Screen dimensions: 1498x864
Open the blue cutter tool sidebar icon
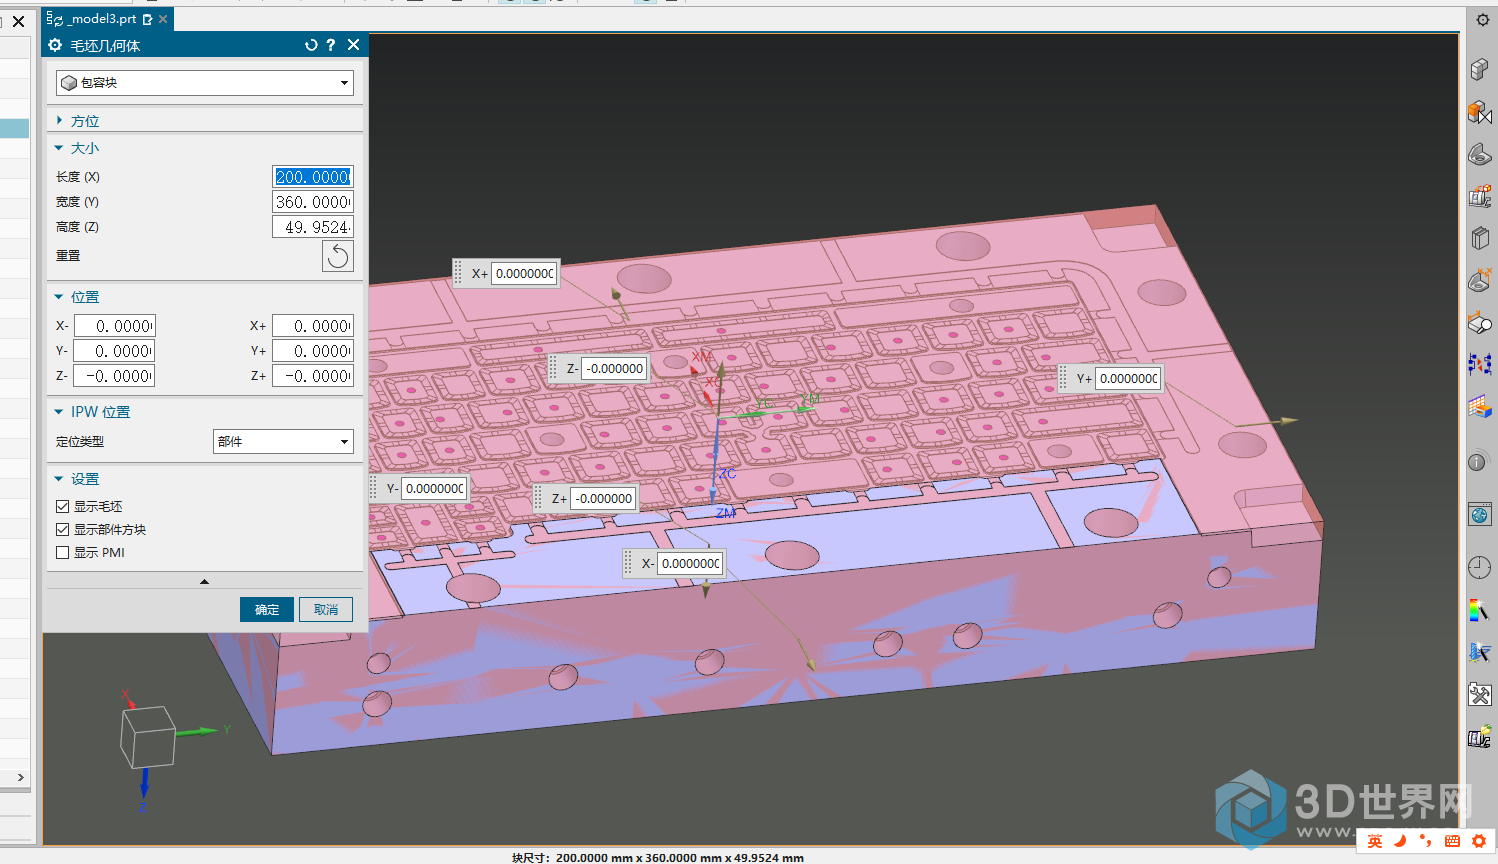pos(1480,652)
